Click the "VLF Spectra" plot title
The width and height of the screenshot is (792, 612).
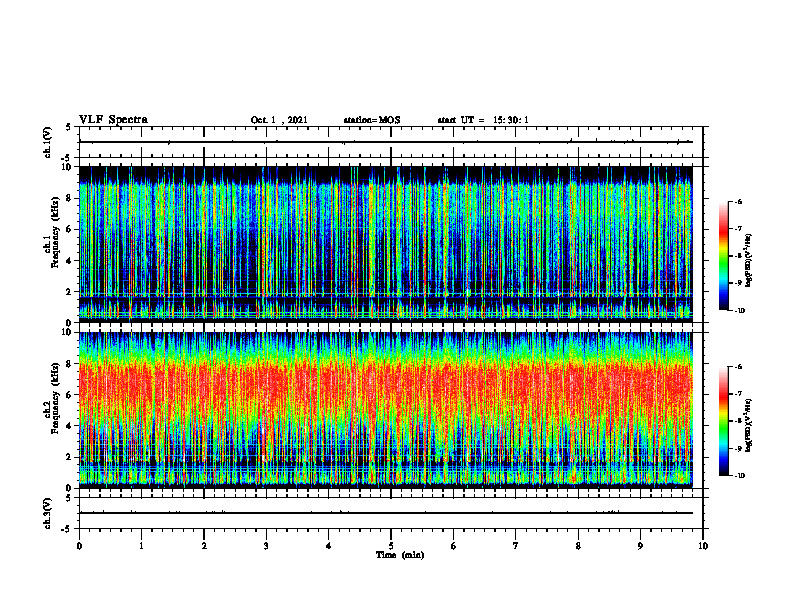(x=114, y=120)
